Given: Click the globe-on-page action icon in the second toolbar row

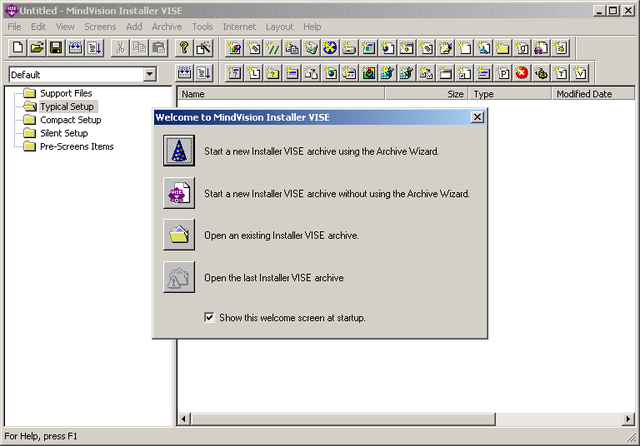Looking at the screenshot, I should coord(330,73).
